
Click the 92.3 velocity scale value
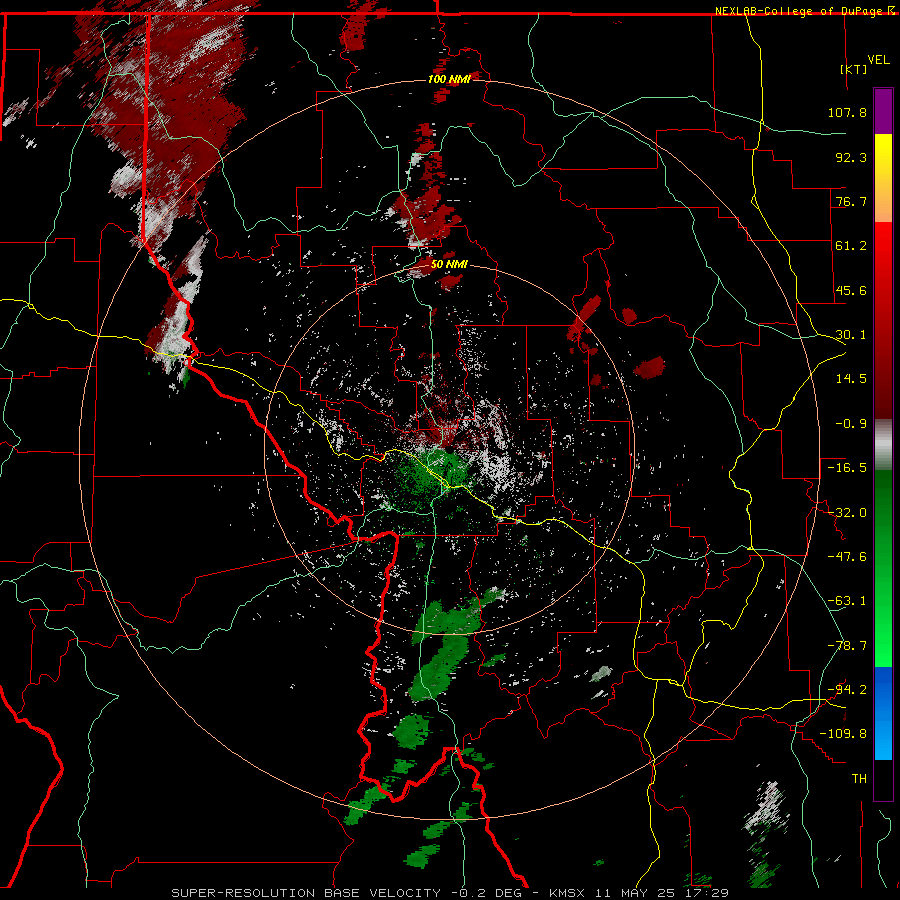851,157
